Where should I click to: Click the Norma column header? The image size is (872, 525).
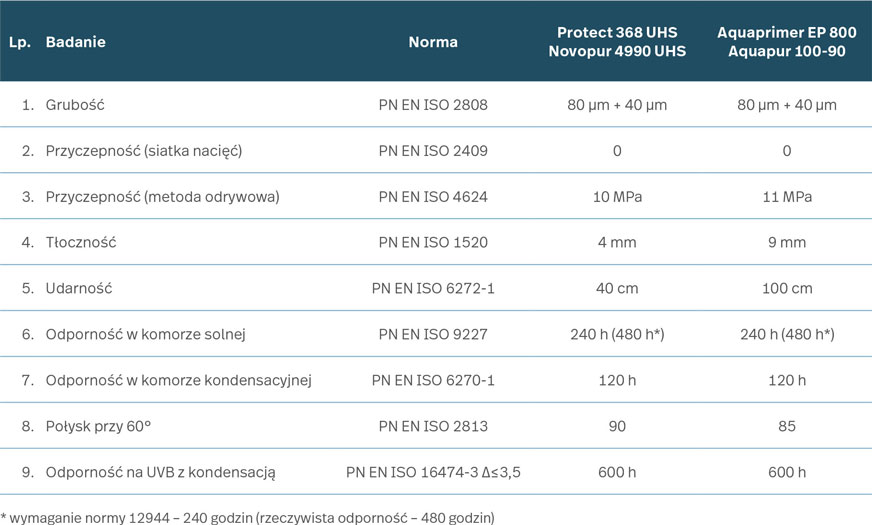tap(433, 42)
